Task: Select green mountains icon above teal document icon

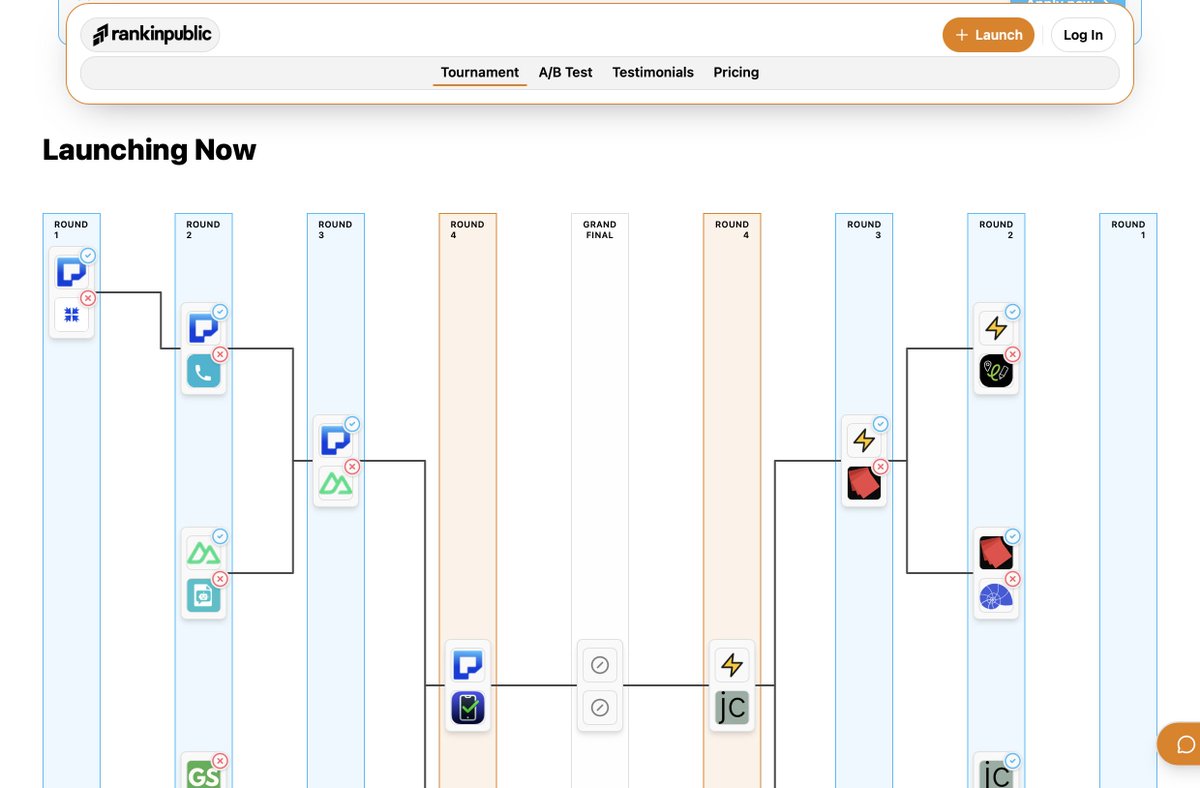Action: 203,553
